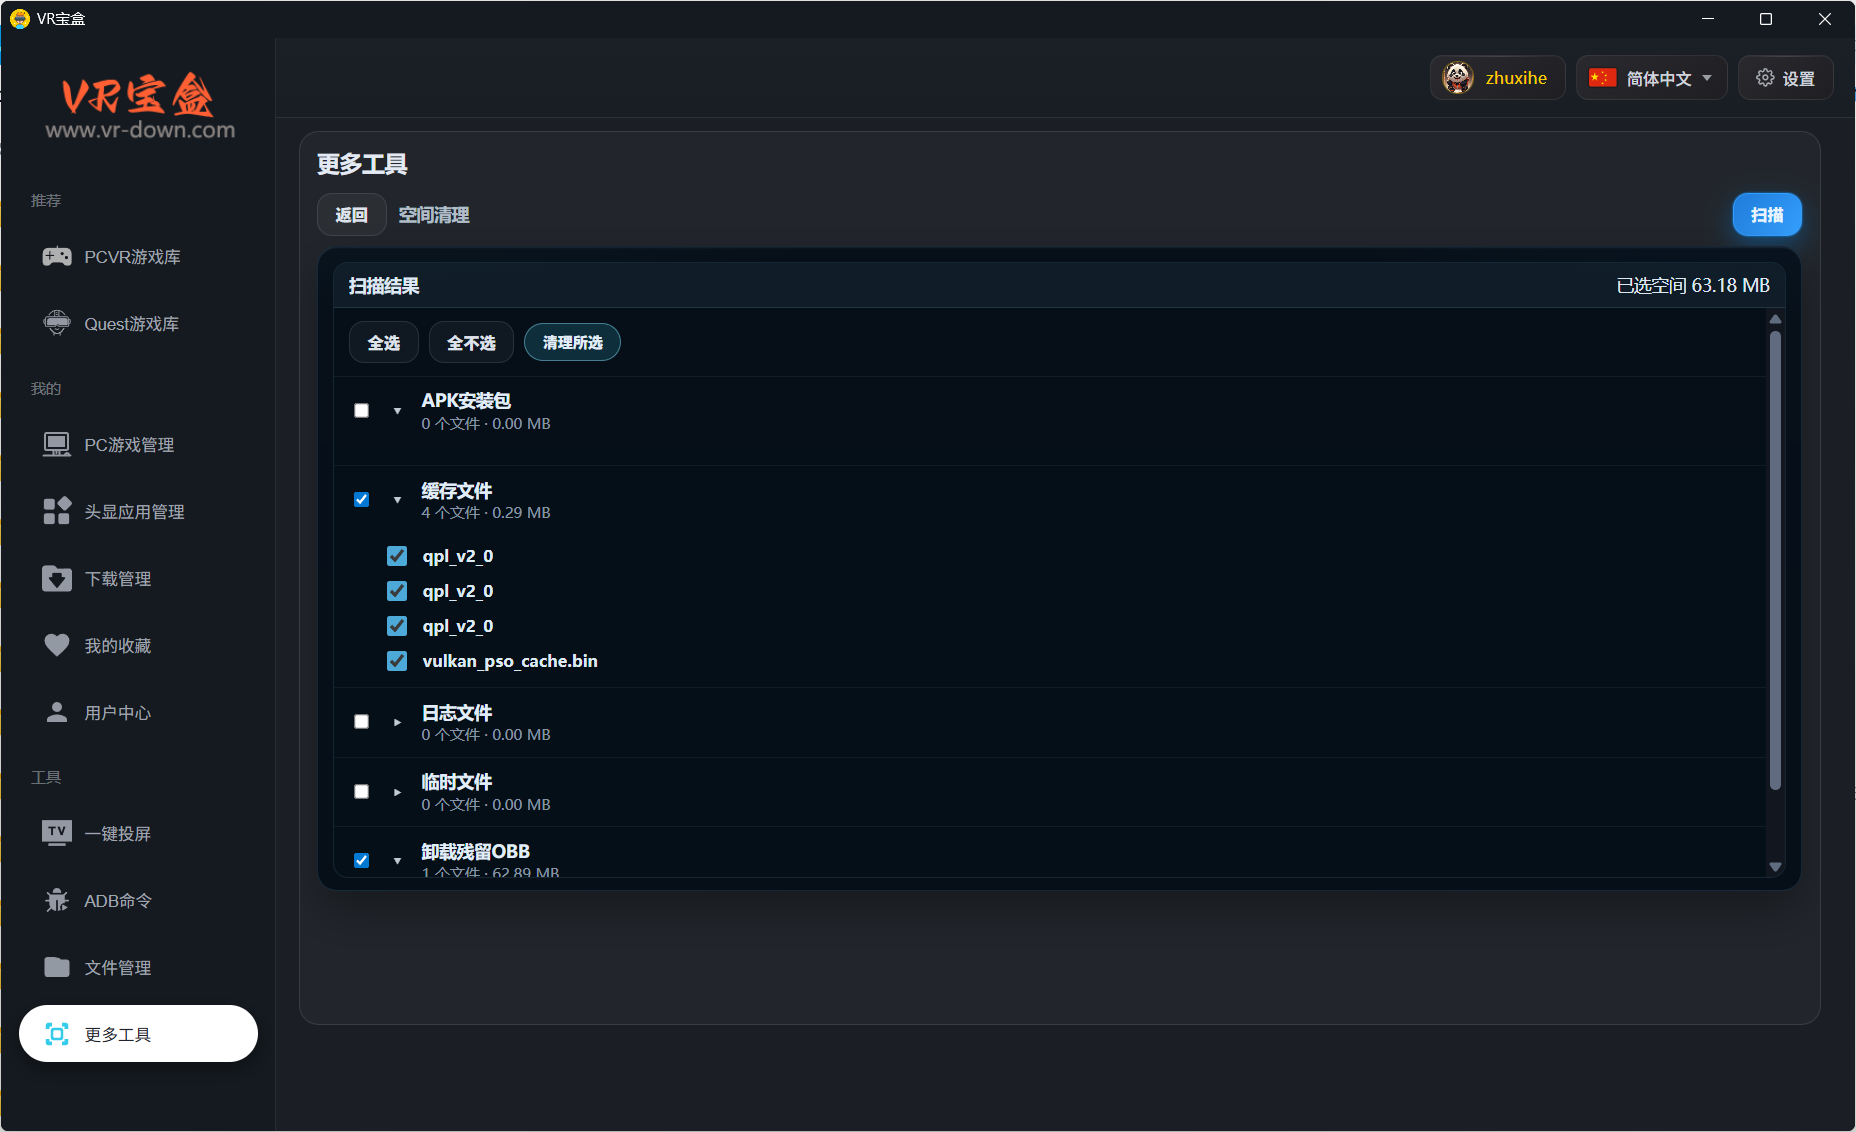Viewport: 1856px width, 1132px height.
Task: Click the ADB命令 bug icon
Action: pyautogui.click(x=57, y=900)
